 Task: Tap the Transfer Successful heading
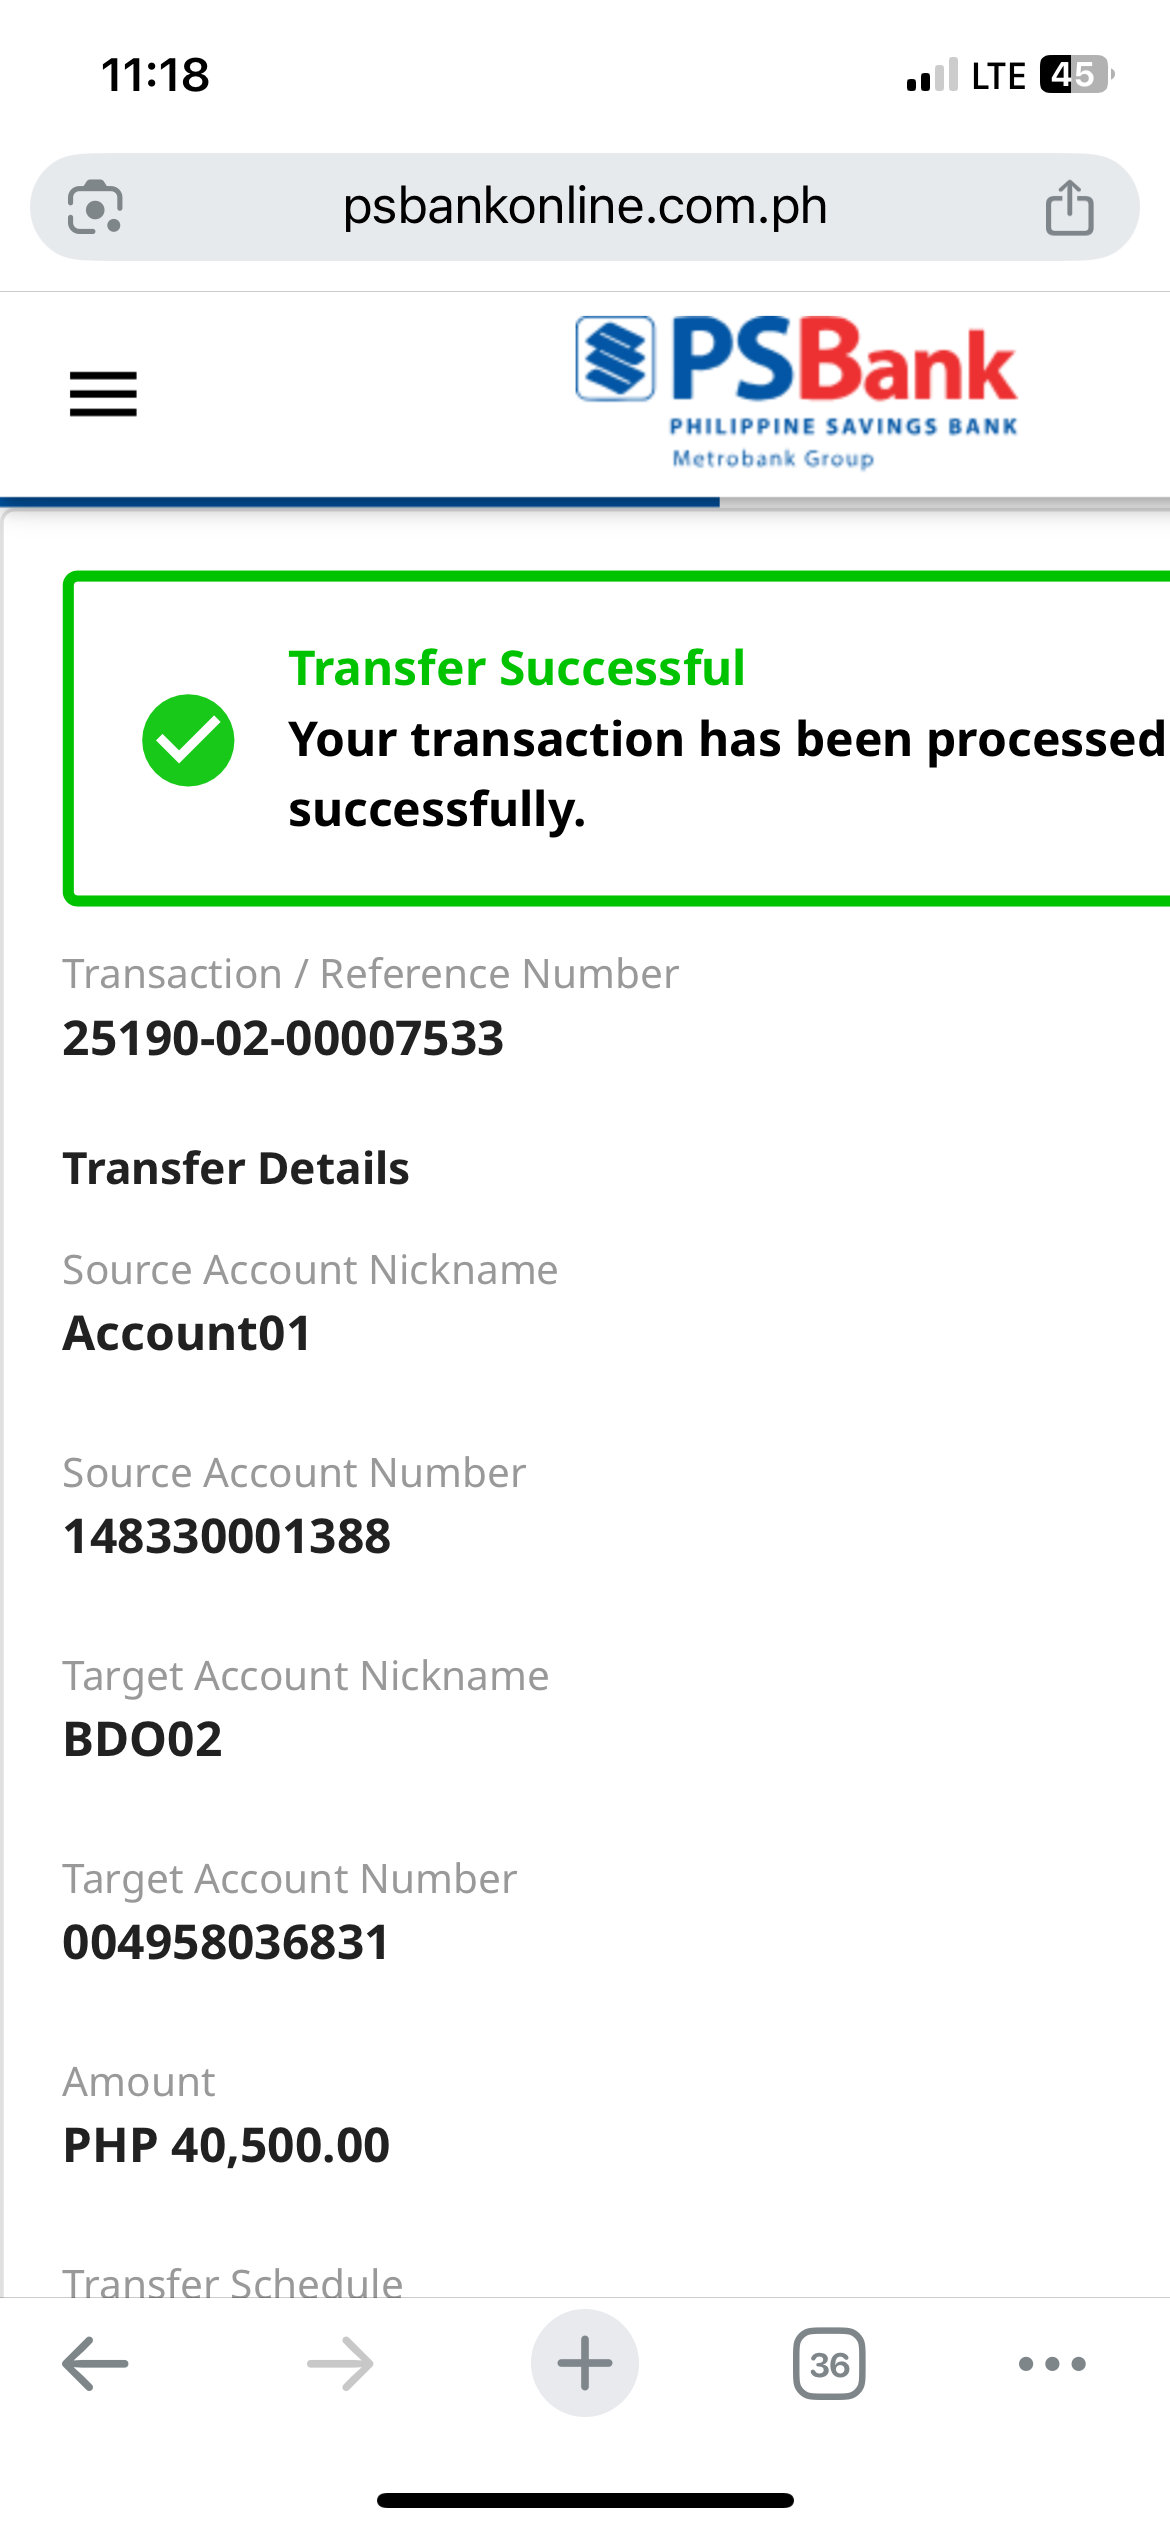point(517,668)
